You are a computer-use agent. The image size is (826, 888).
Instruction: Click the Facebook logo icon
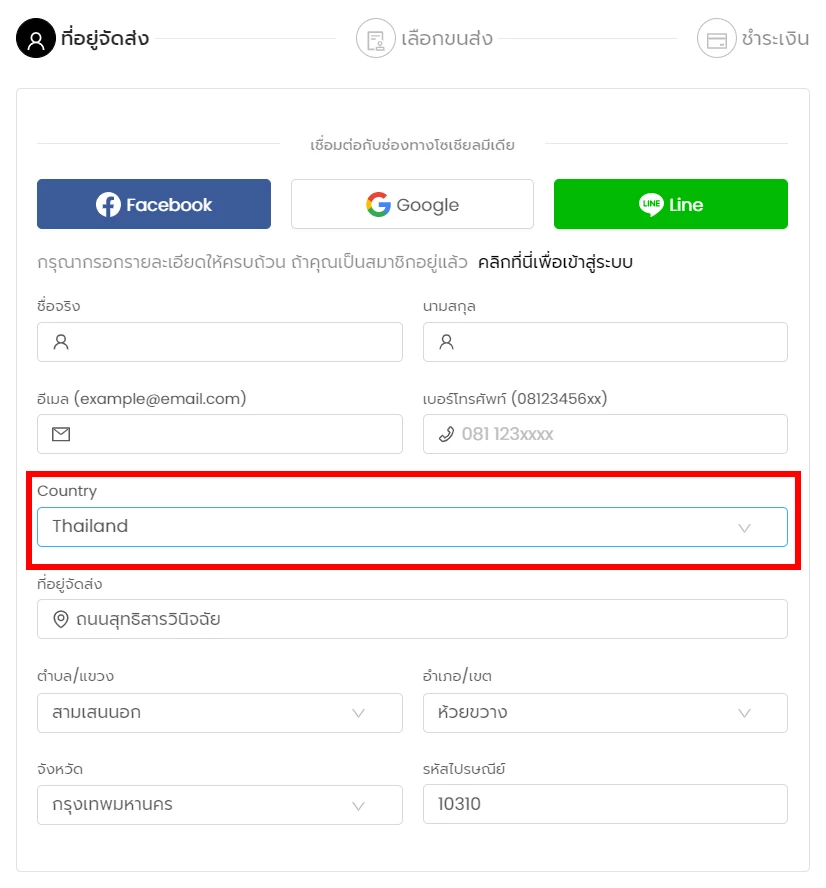pyautogui.click(x=108, y=204)
